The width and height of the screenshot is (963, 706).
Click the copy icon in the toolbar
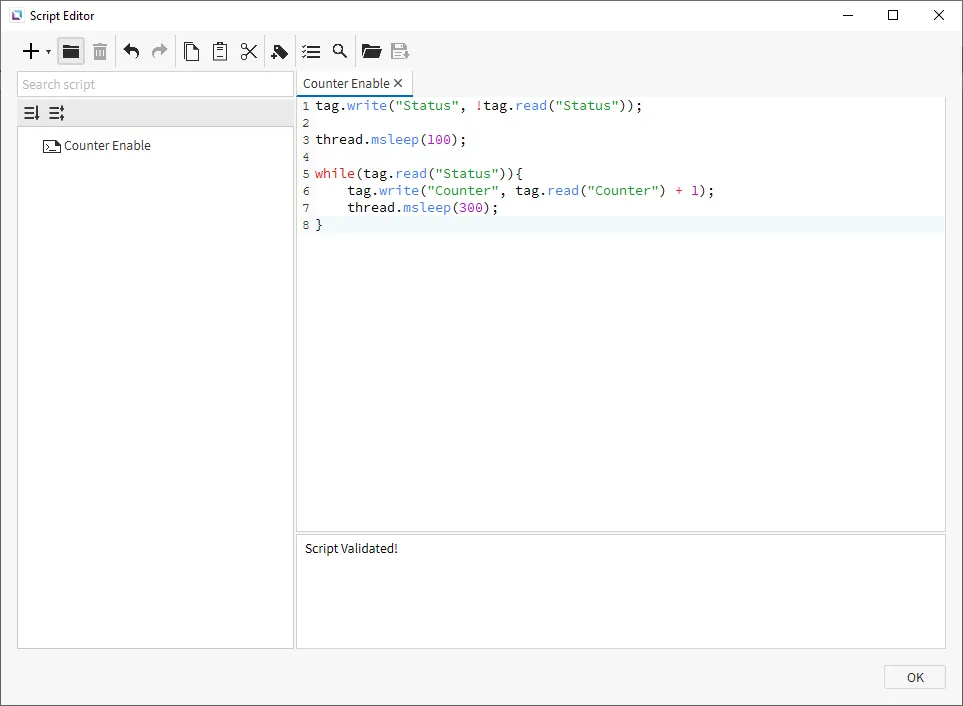pos(191,51)
